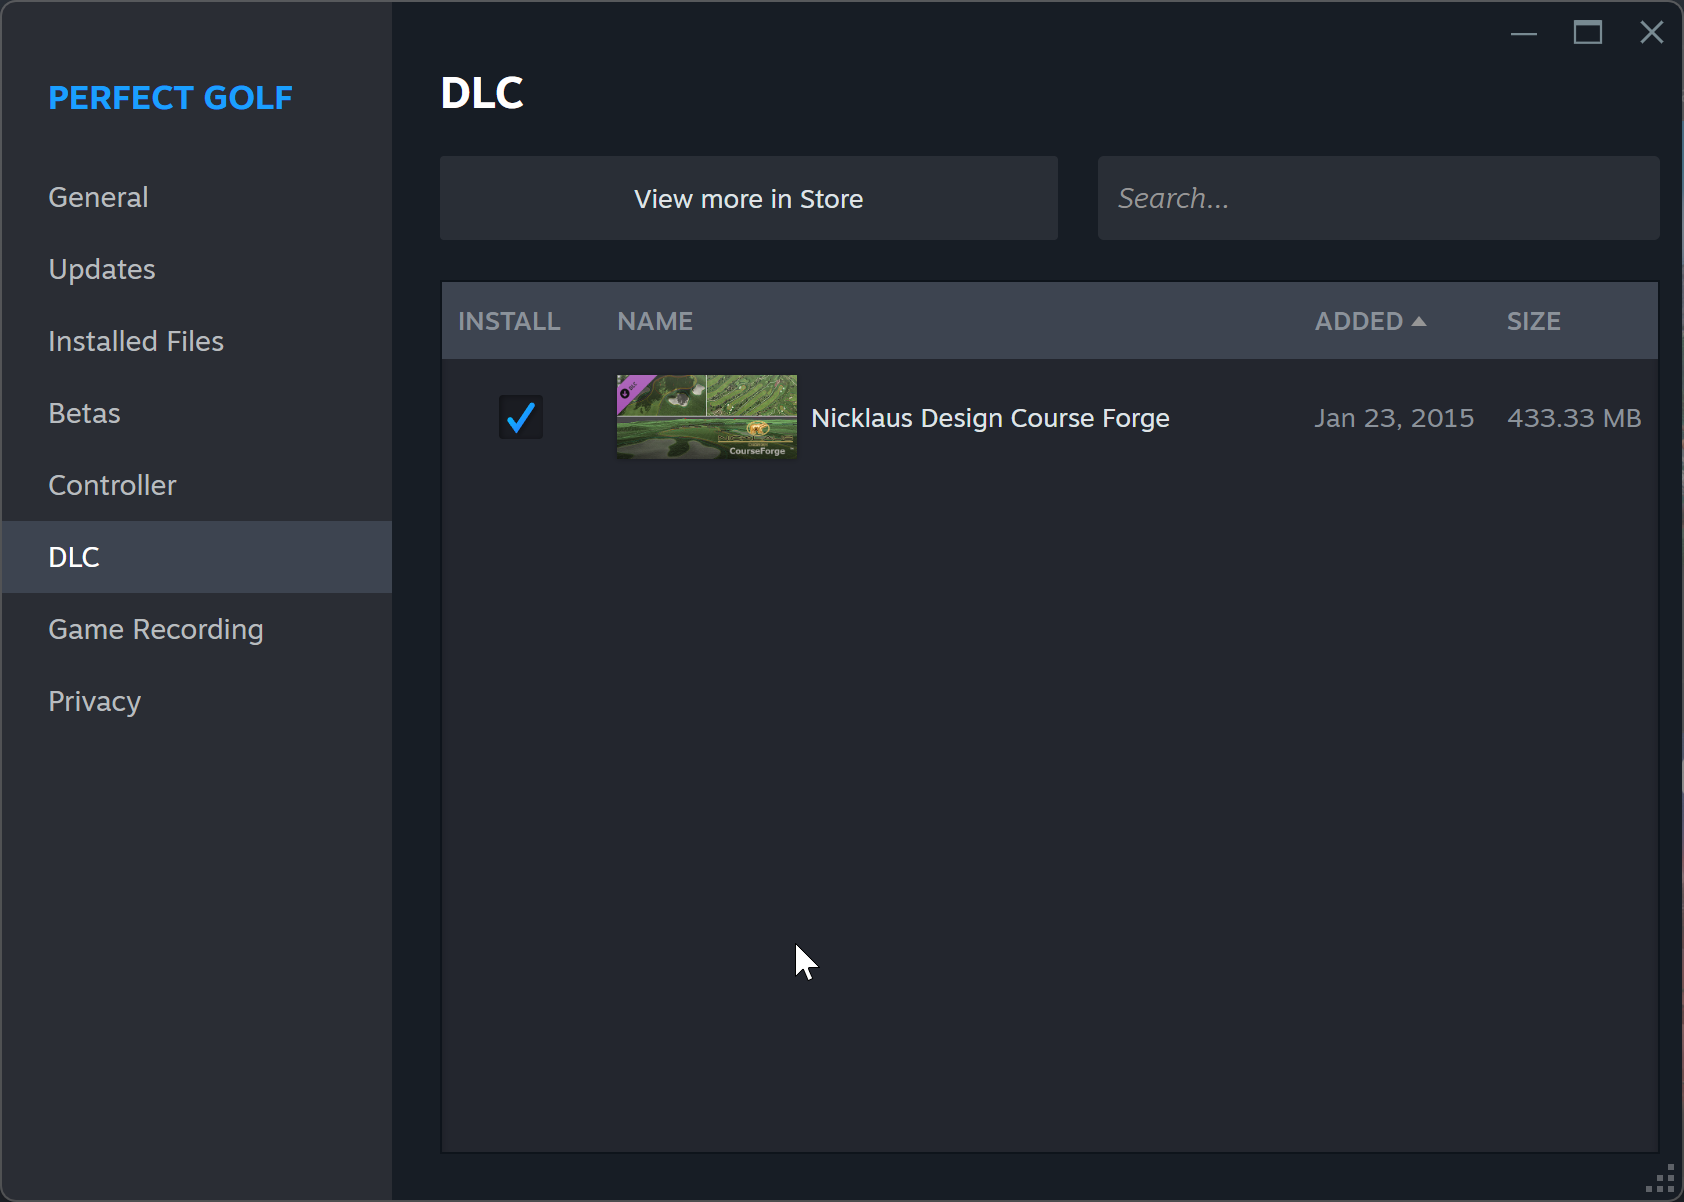The width and height of the screenshot is (1684, 1202).
Task: Click View more in Store button
Action: point(748,198)
